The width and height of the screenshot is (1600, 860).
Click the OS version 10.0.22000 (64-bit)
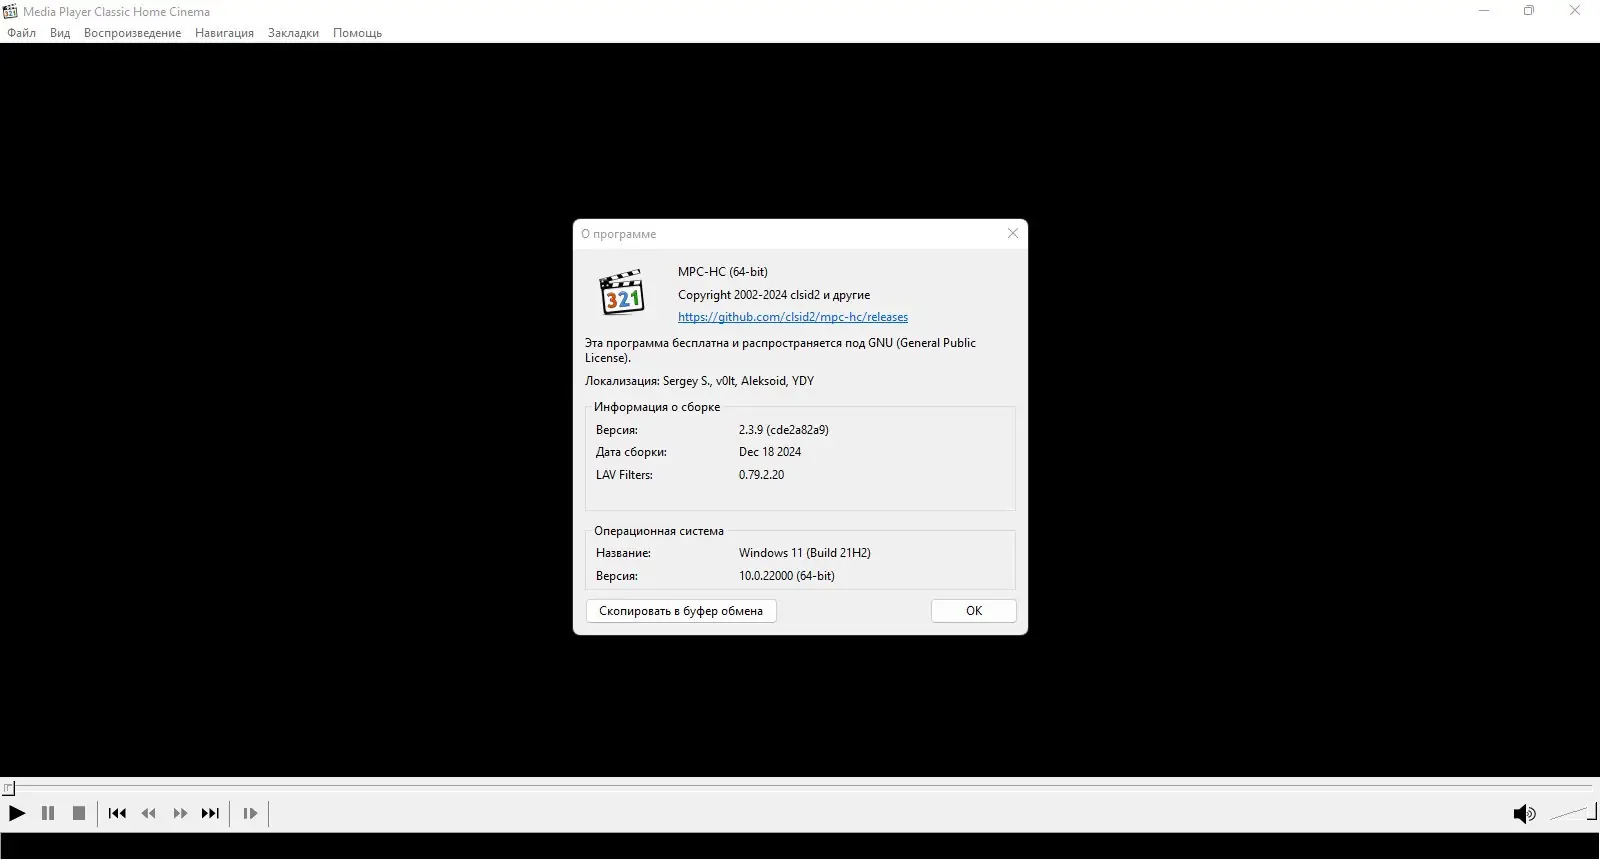tap(787, 576)
